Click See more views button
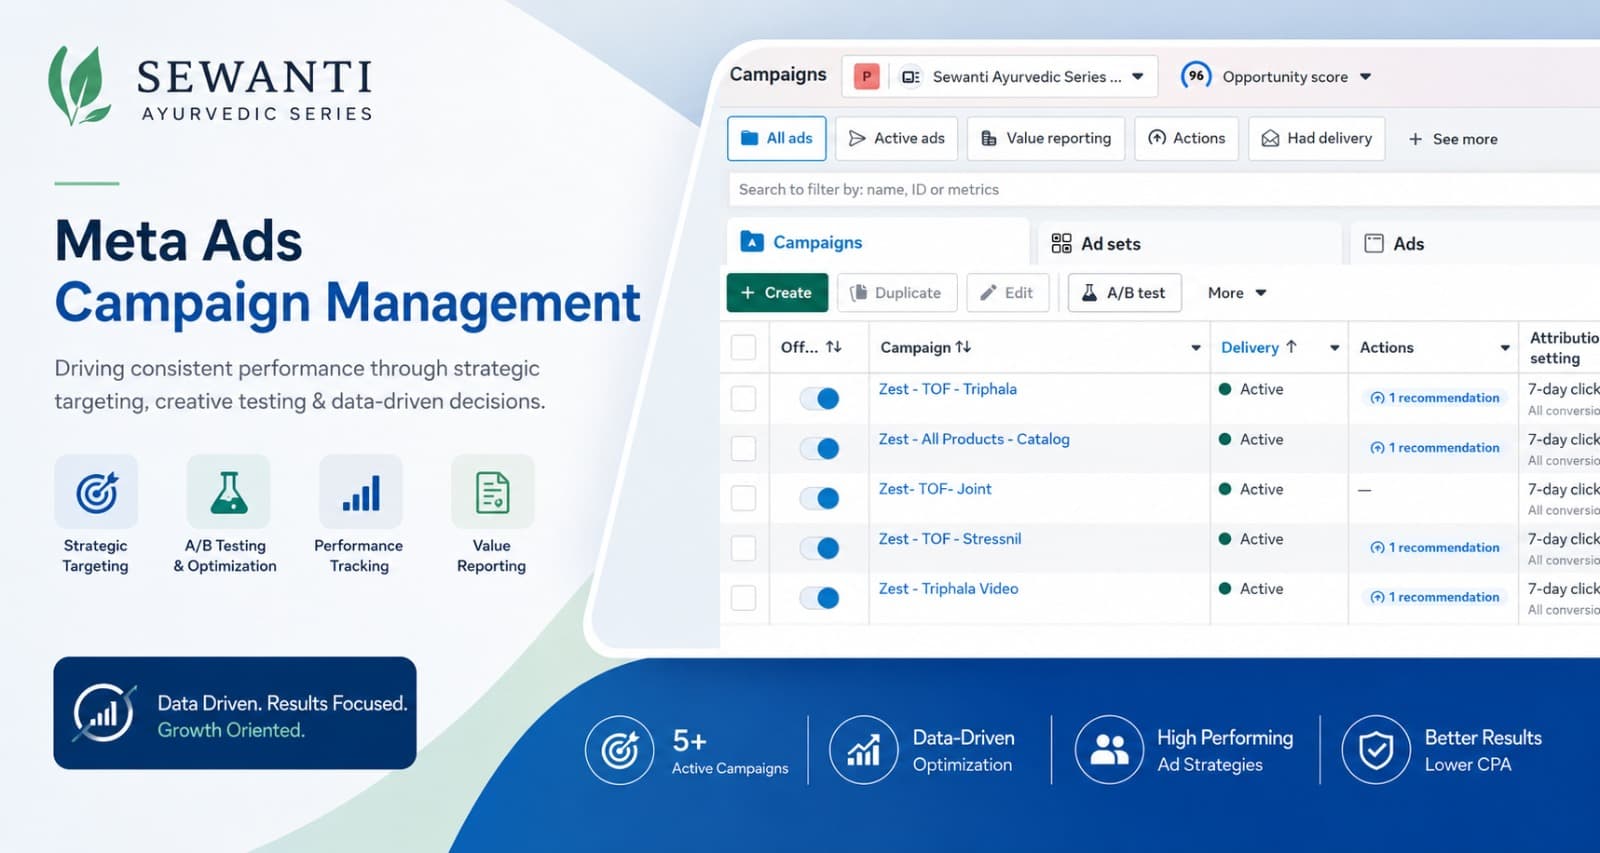 tap(1453, 139)
